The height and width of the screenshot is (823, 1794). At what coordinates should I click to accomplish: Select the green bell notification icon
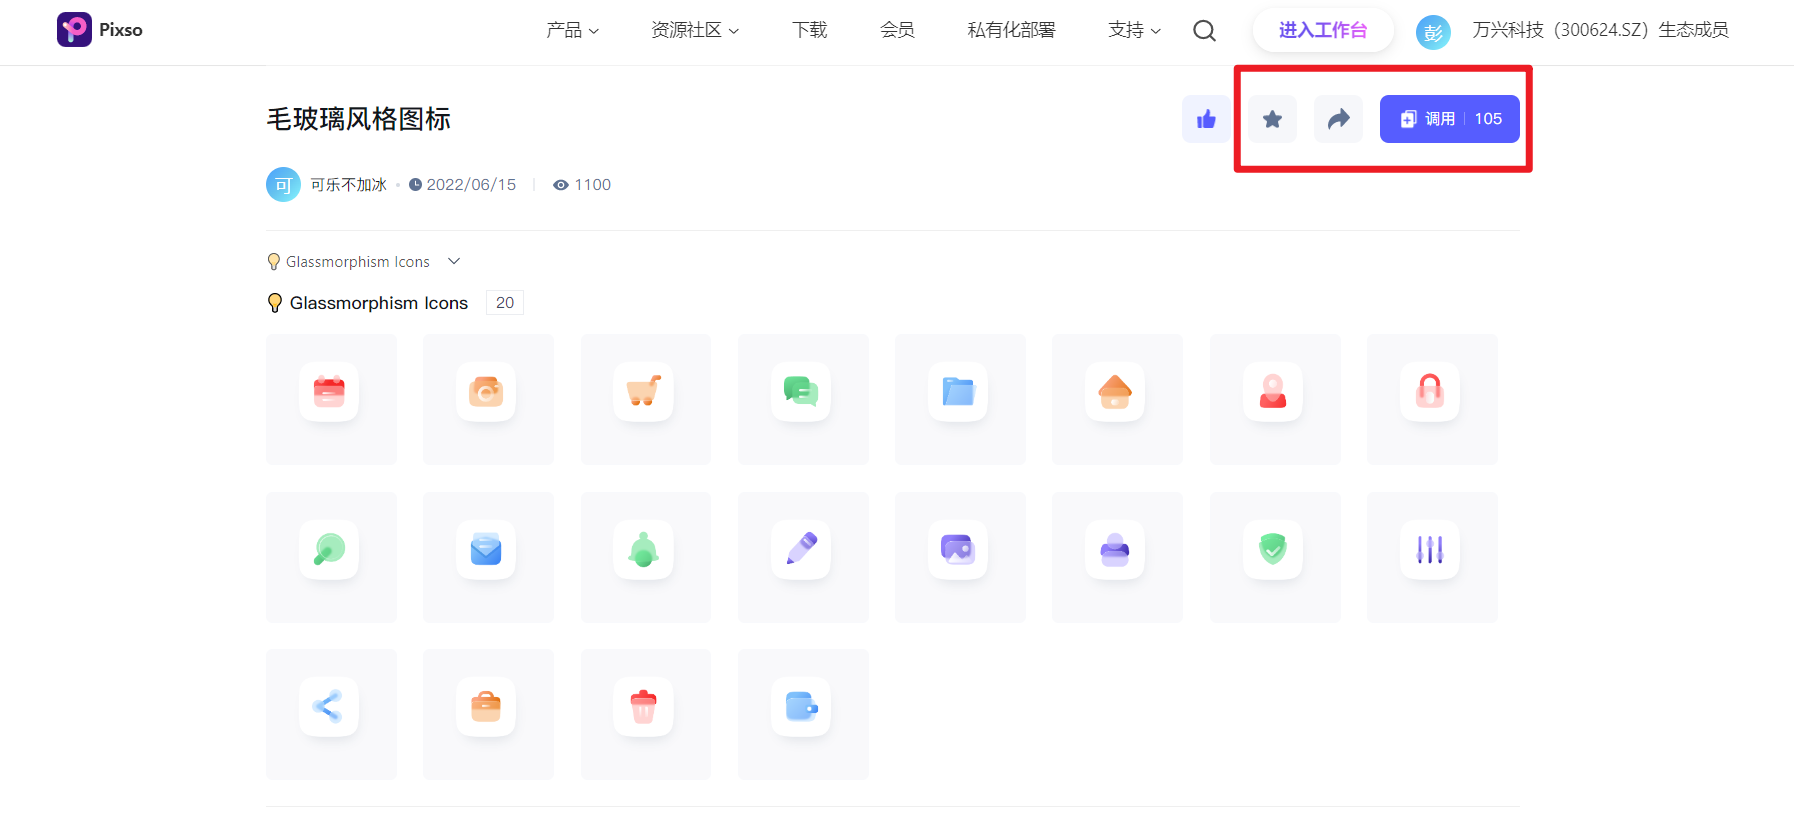pos(646,557)
